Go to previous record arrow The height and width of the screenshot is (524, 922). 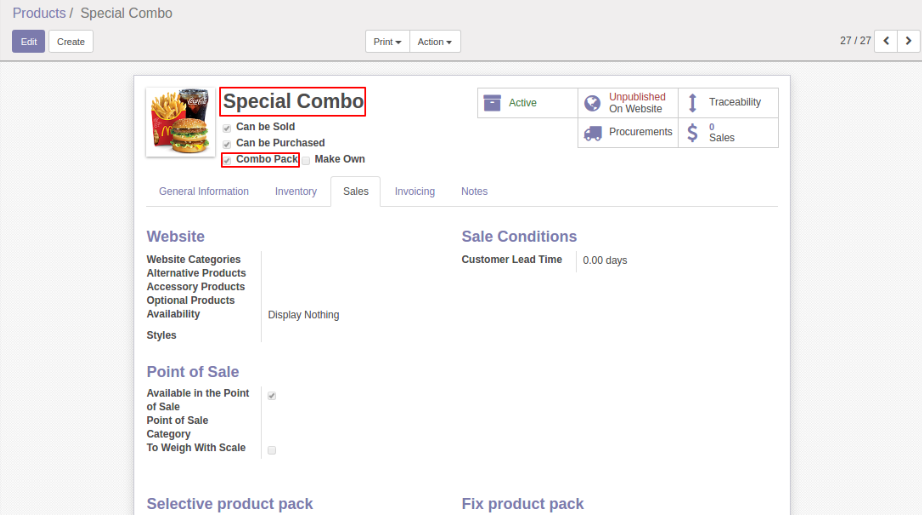pos(885,41)
